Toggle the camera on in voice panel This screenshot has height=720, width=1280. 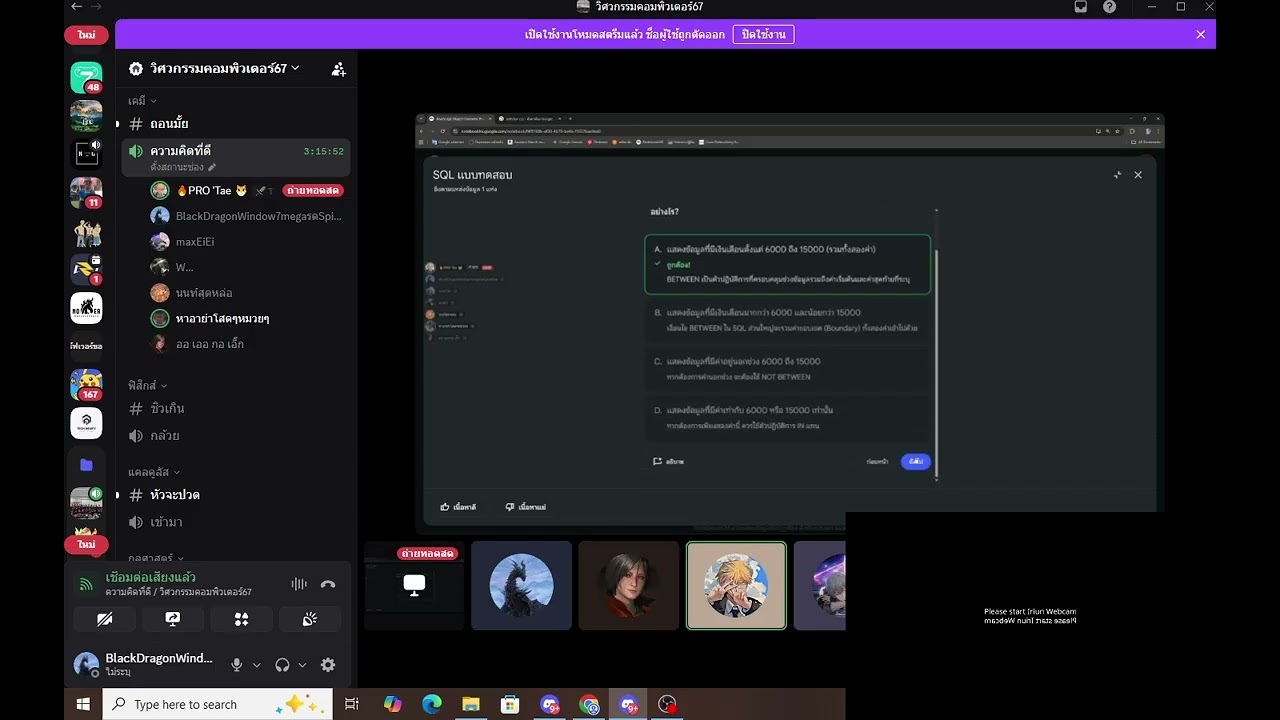click(104, 619)
